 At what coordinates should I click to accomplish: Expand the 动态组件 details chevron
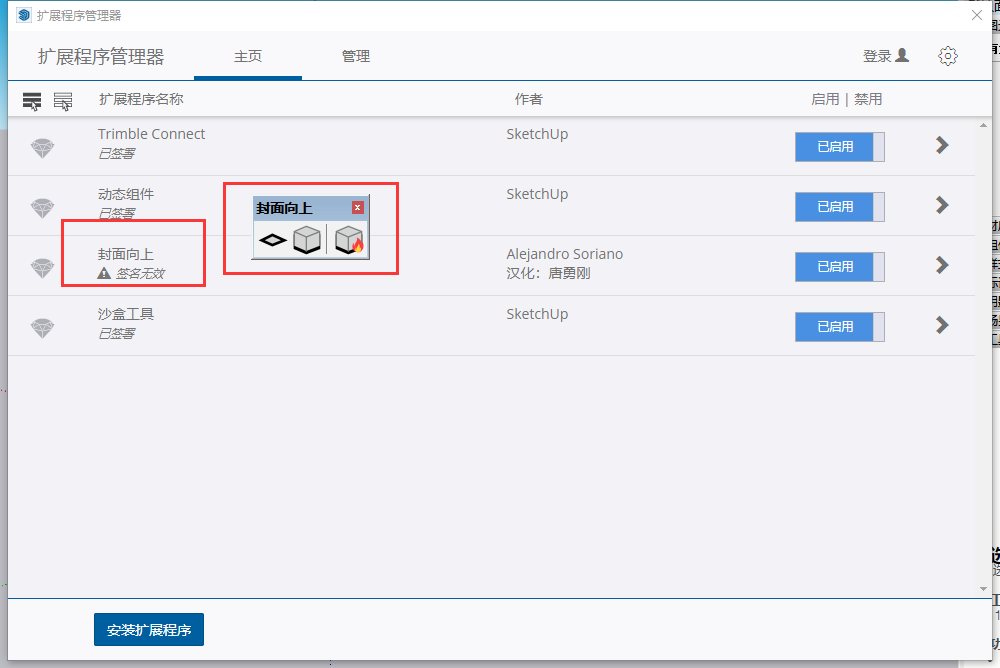[941, 205]
